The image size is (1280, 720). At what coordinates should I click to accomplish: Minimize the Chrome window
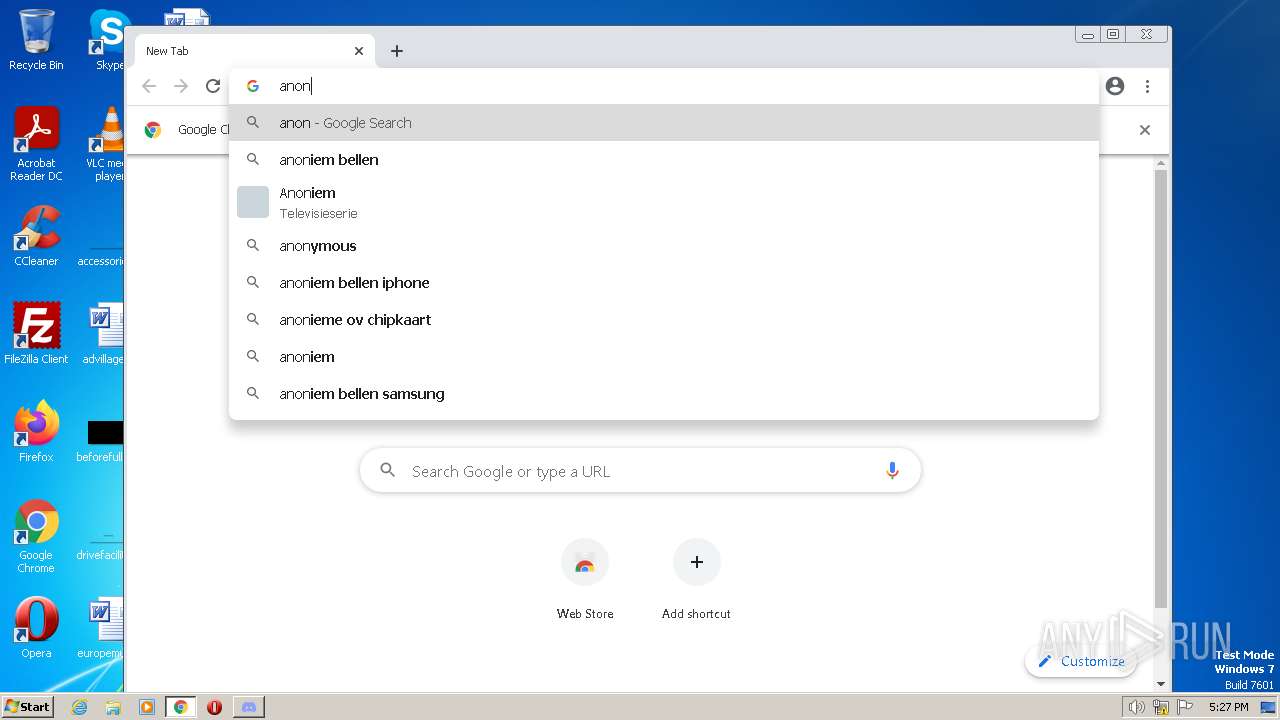point(1088,35)
